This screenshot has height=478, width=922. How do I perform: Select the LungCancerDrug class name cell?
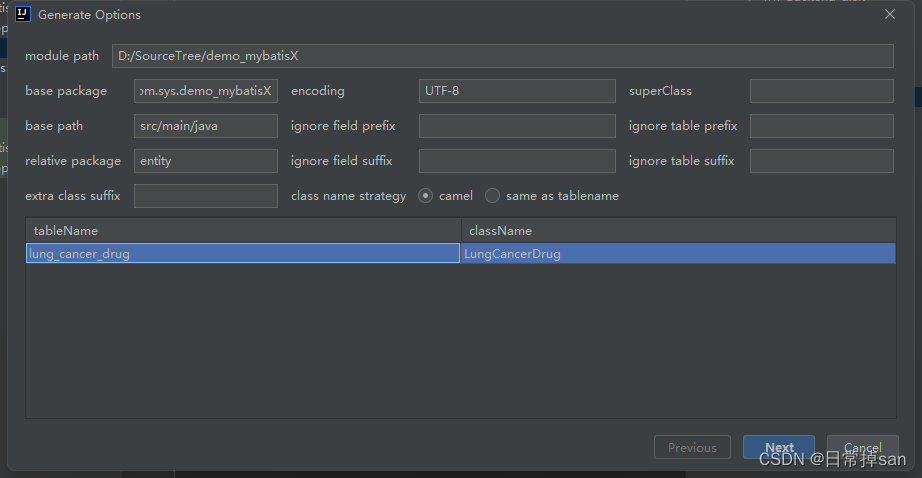[x=678, y=253]
